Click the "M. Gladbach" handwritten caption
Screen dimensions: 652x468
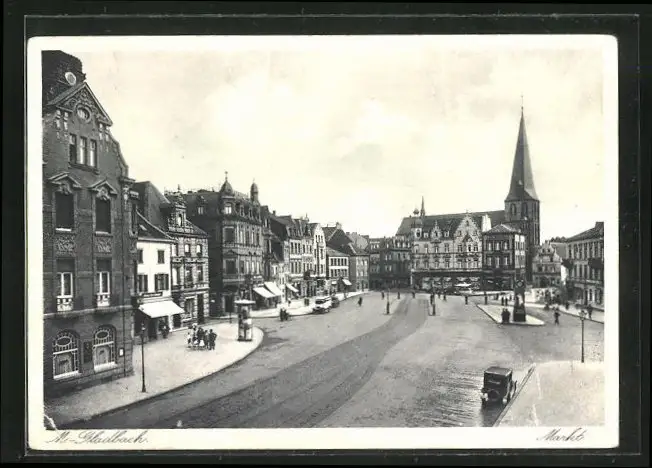coord(96,437)
